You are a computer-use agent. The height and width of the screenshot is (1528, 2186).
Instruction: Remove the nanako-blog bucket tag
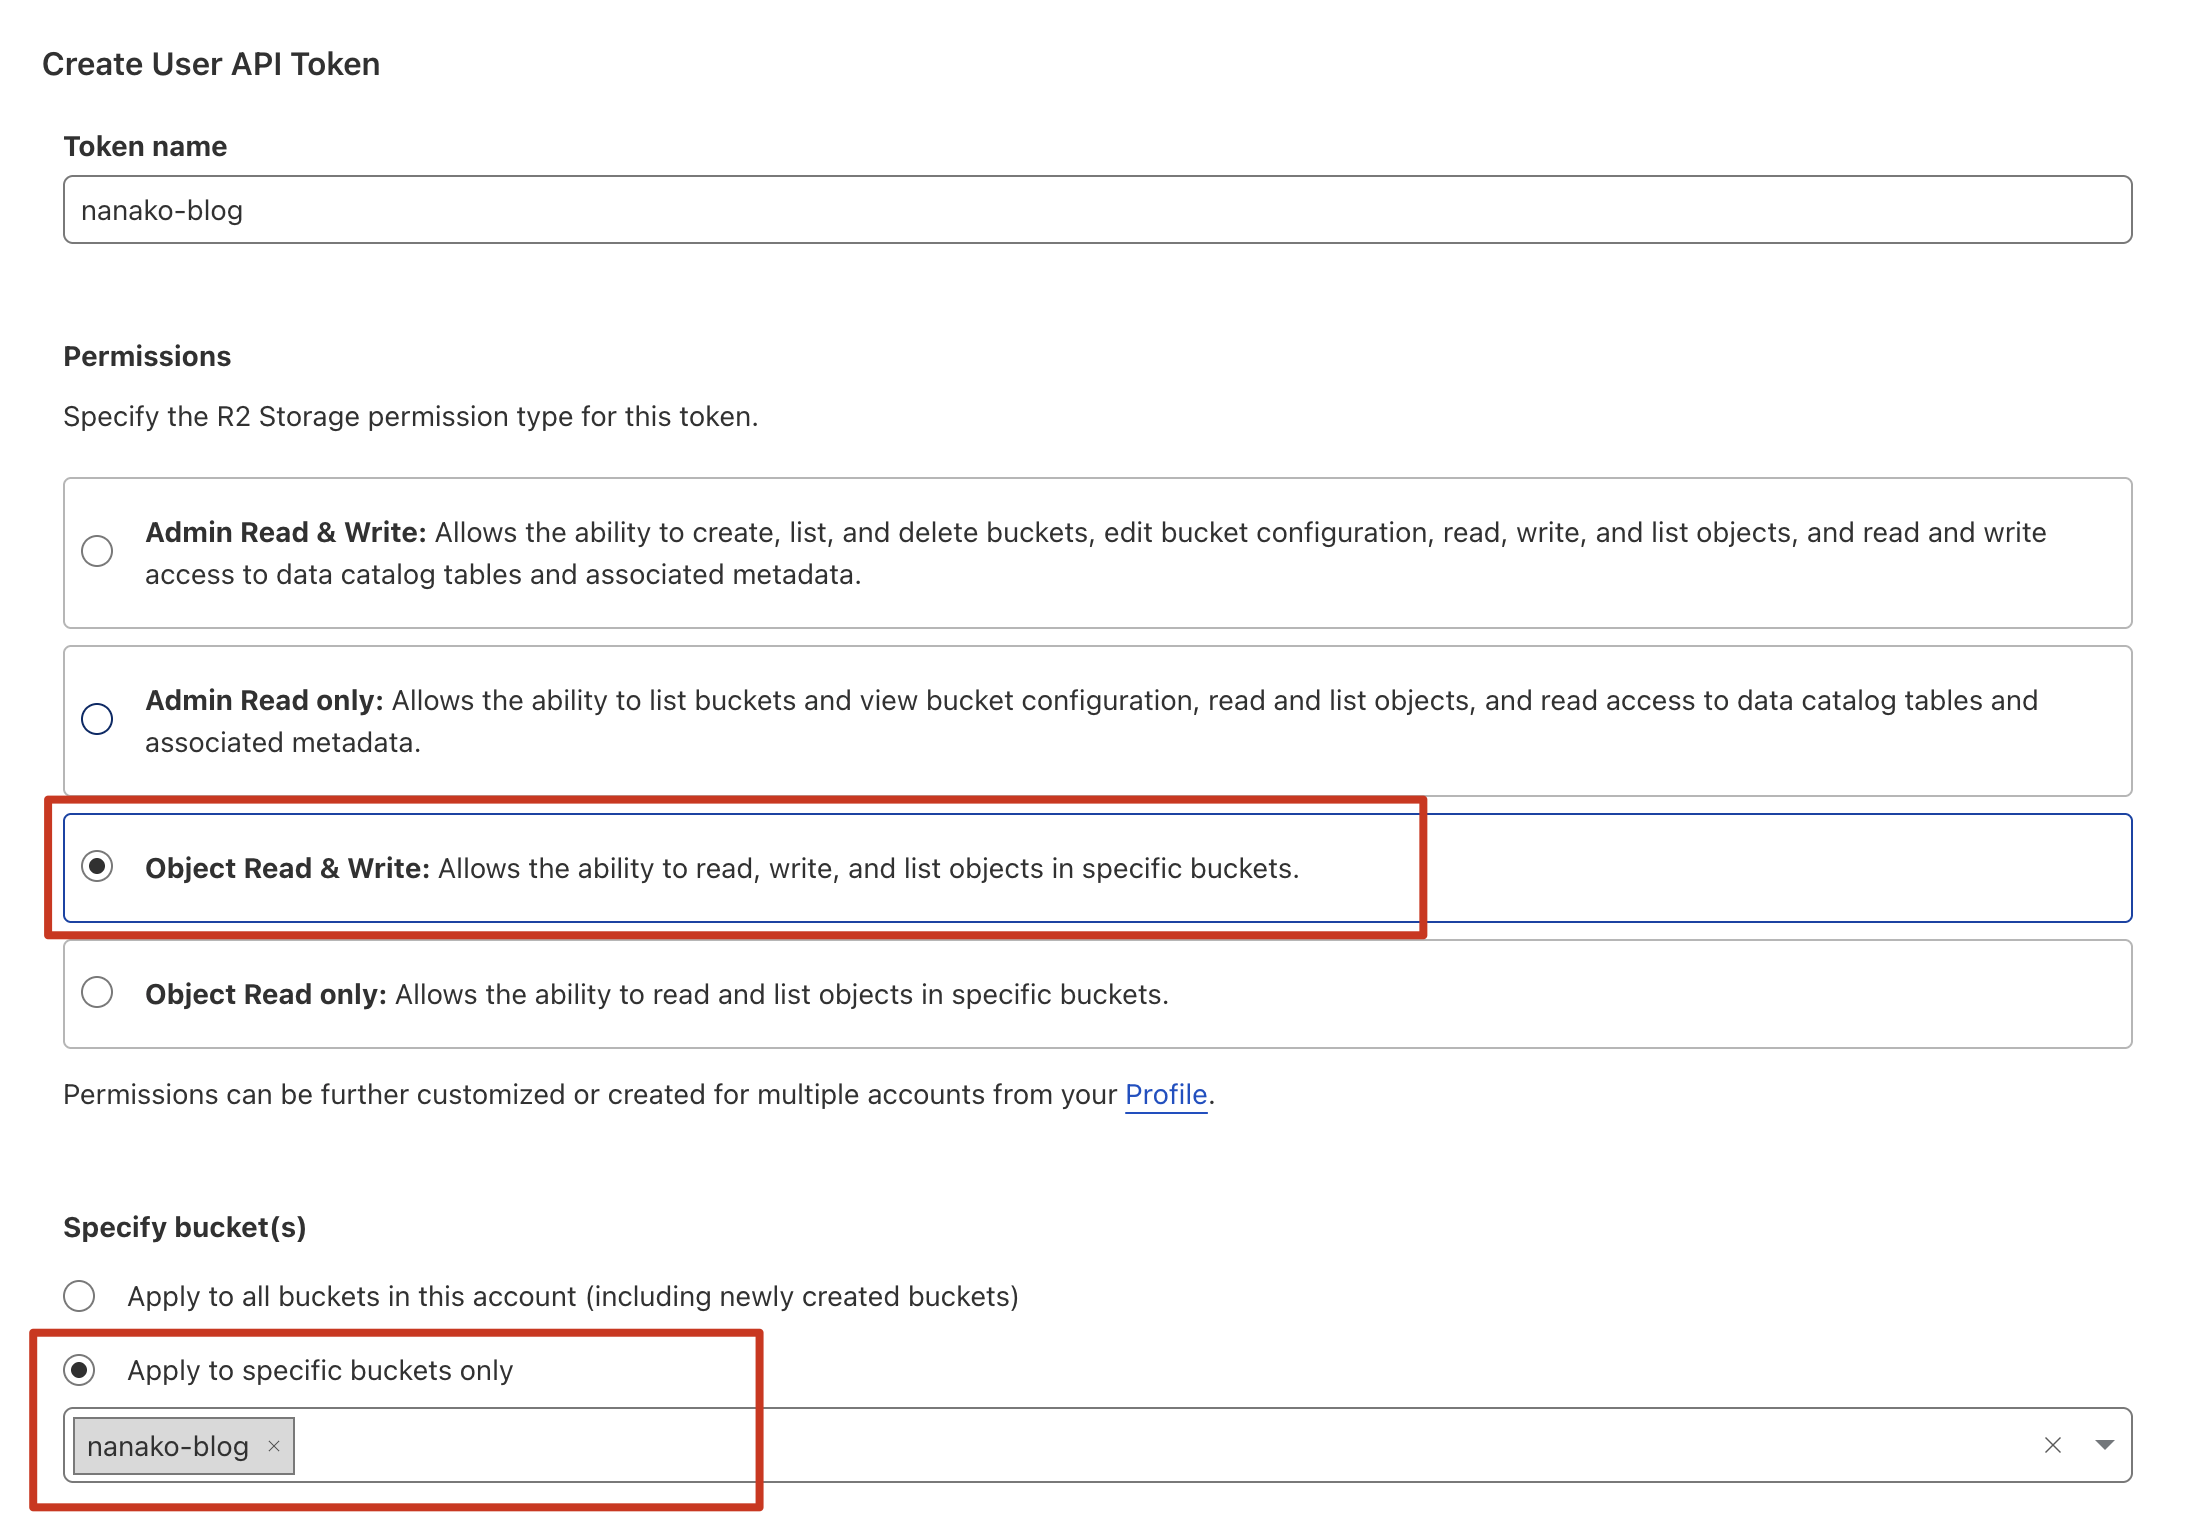click(273, 1446)
